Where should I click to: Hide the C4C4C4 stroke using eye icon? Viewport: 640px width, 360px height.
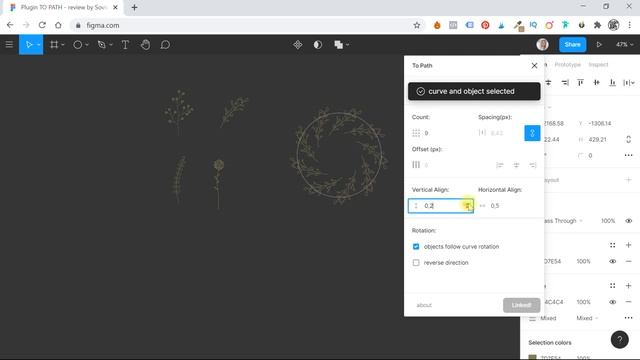coord(613,302)
